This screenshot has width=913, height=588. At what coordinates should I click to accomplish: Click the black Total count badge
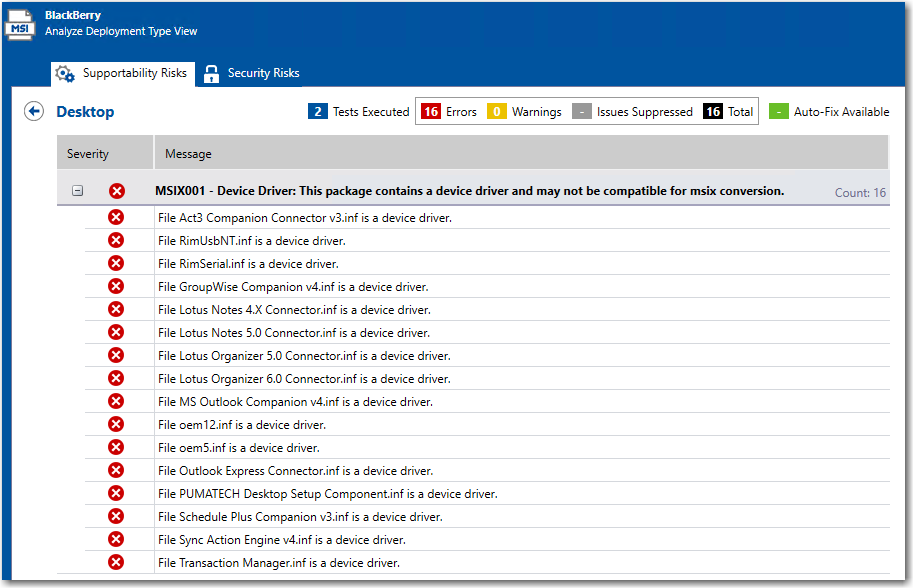[x=713, y=112]
